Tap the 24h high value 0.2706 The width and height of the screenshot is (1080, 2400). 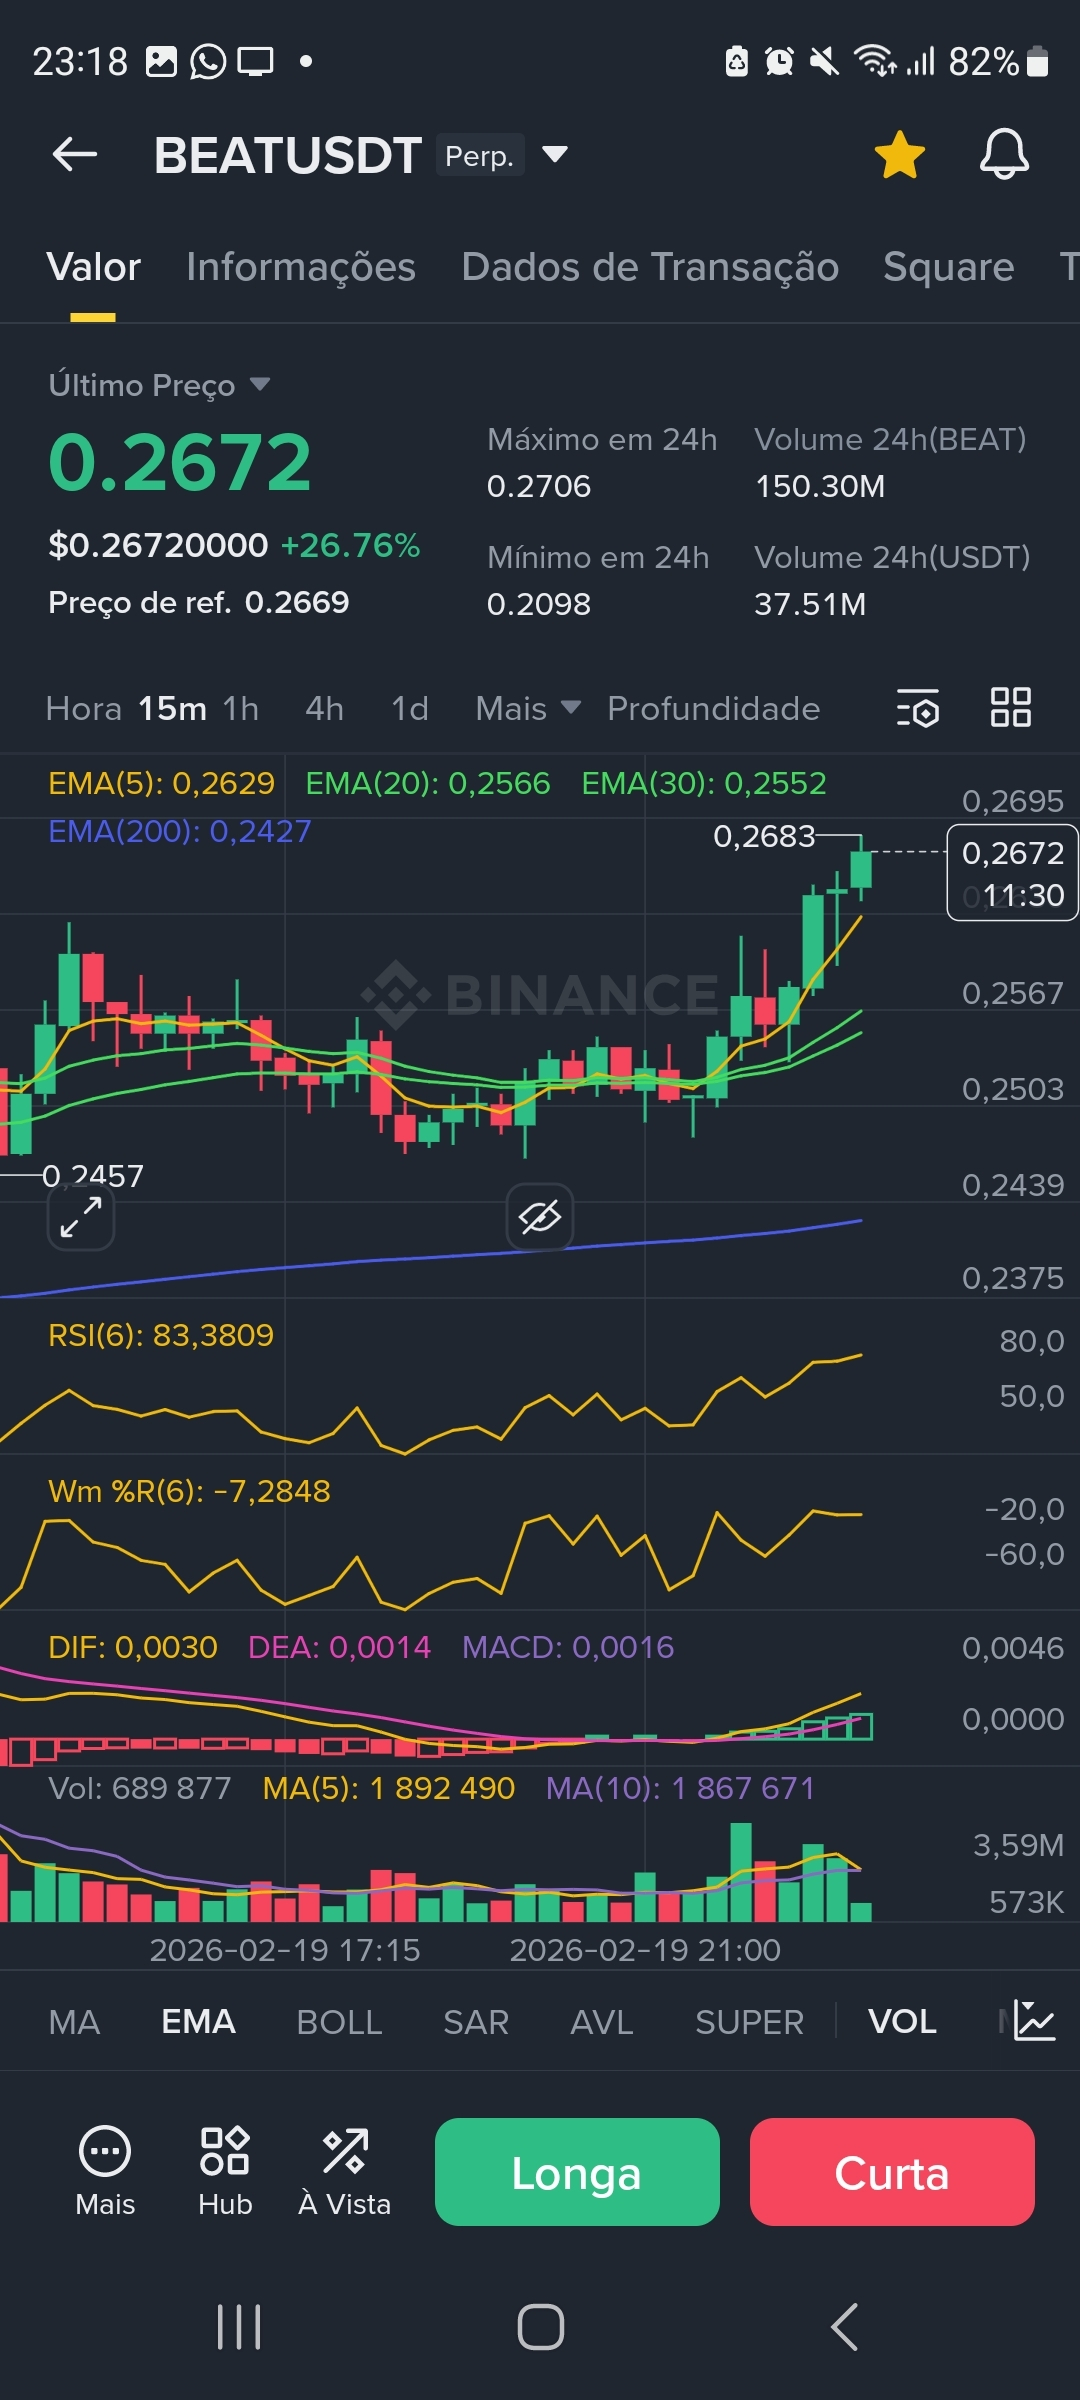click(x=539, y=486)
